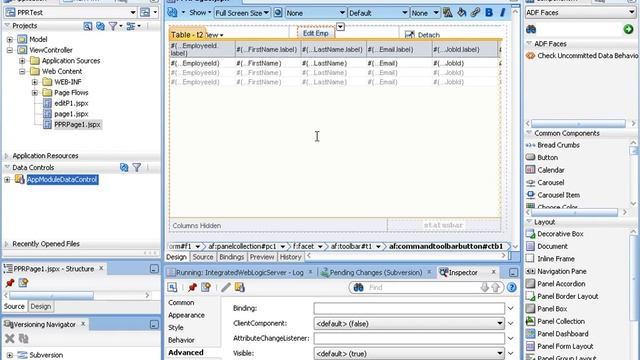This screenshot has width=640, height=360.
Task: Open the ADF Faces palette dropdown
Action: 632,13
